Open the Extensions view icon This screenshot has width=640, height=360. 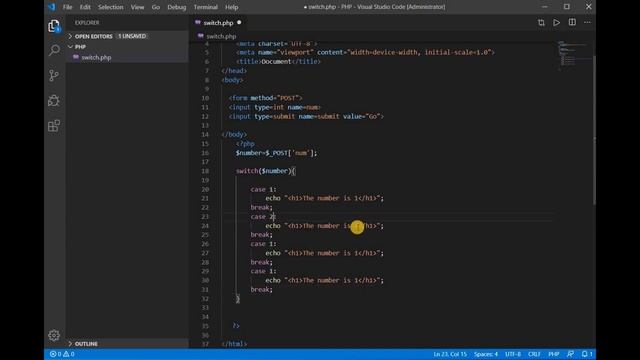54,126
